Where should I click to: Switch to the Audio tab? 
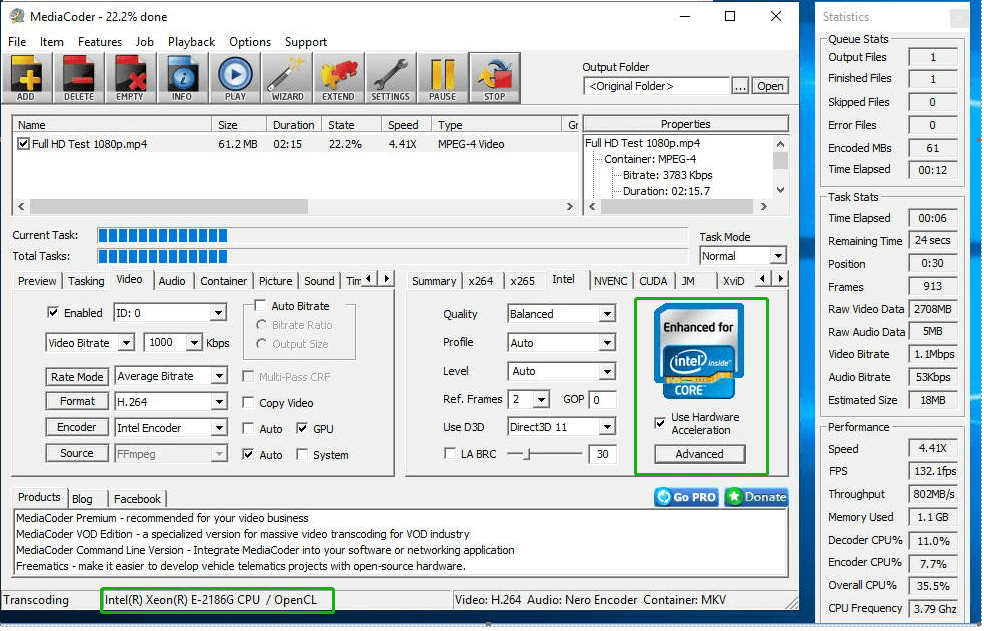(x=171, y=281)
